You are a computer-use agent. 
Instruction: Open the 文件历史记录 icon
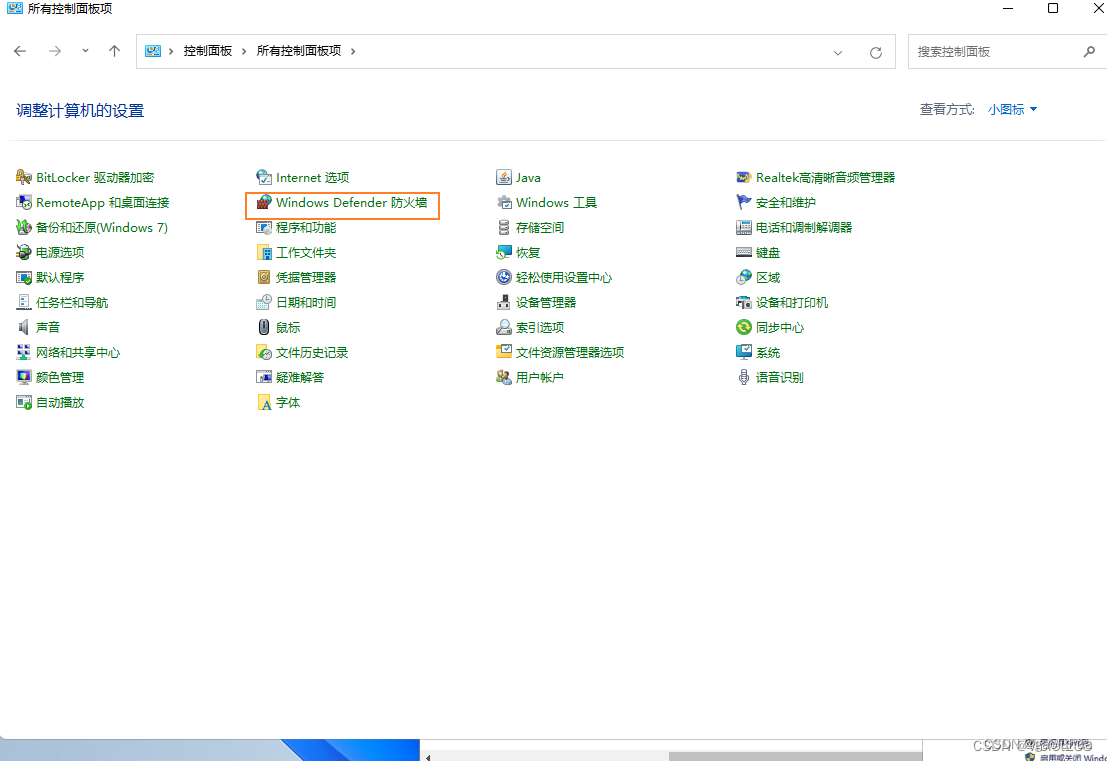pos(263,352)
